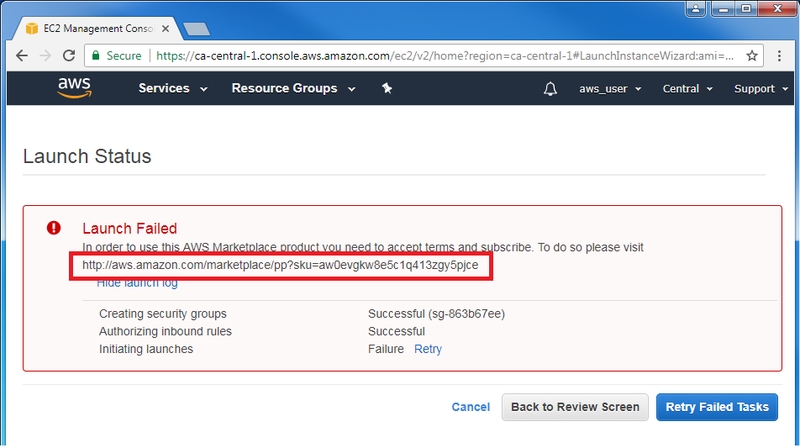Click the red Launch Failed error icon
The image size is (800, 448).
coord(53,228)
